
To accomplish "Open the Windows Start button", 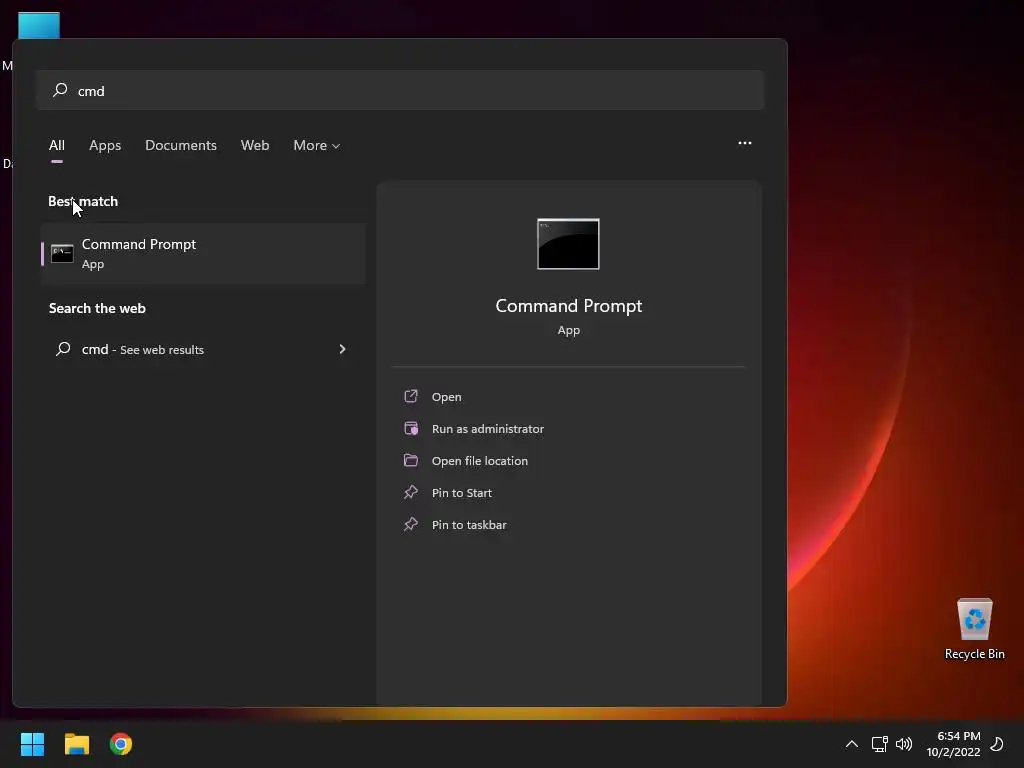I will click(32, 744).
